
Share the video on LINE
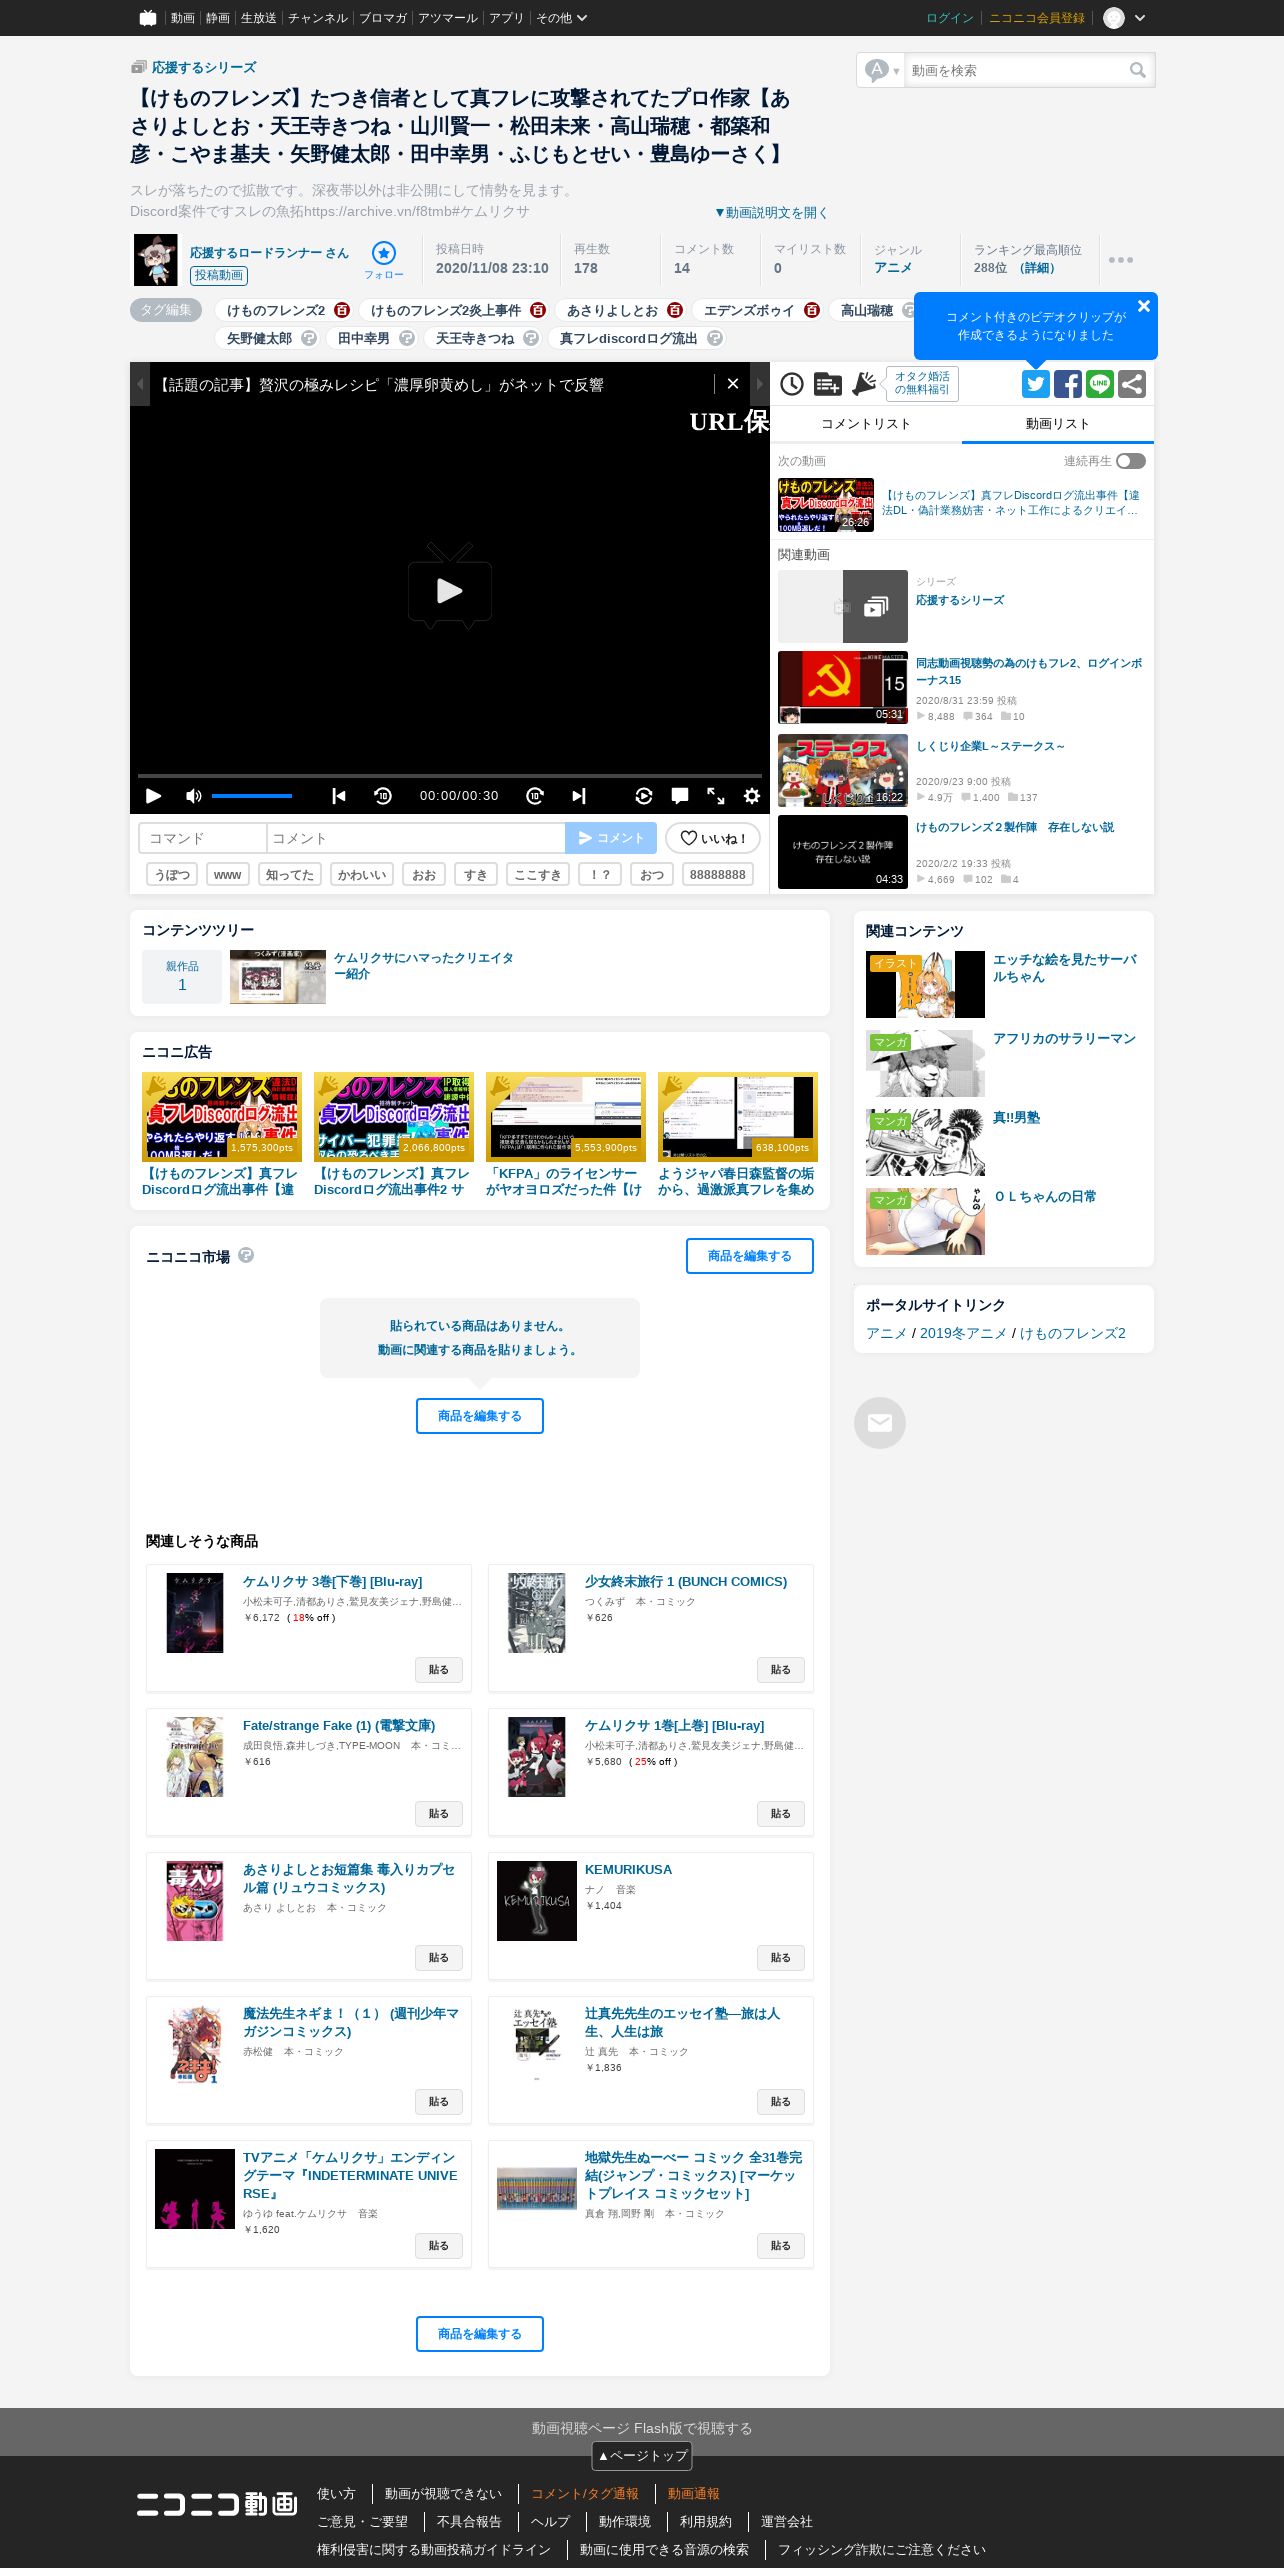point(1100,384)
